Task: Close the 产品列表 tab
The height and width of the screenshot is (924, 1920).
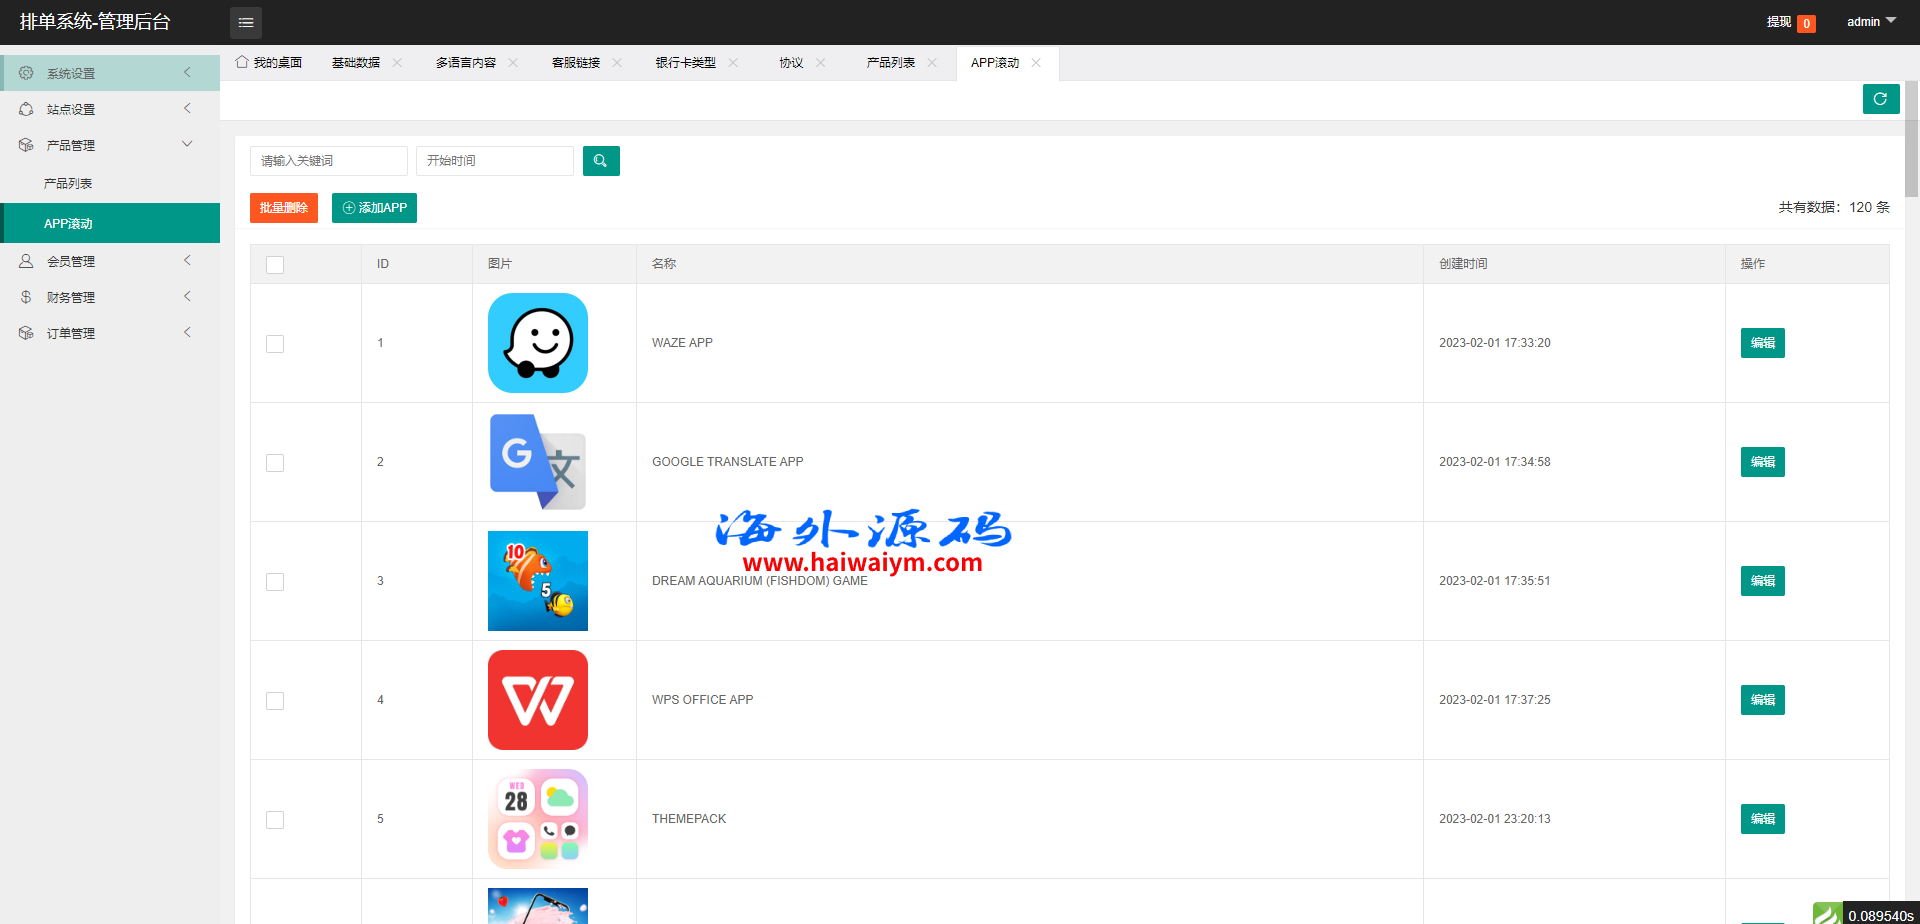Action: tap(932, 63)
